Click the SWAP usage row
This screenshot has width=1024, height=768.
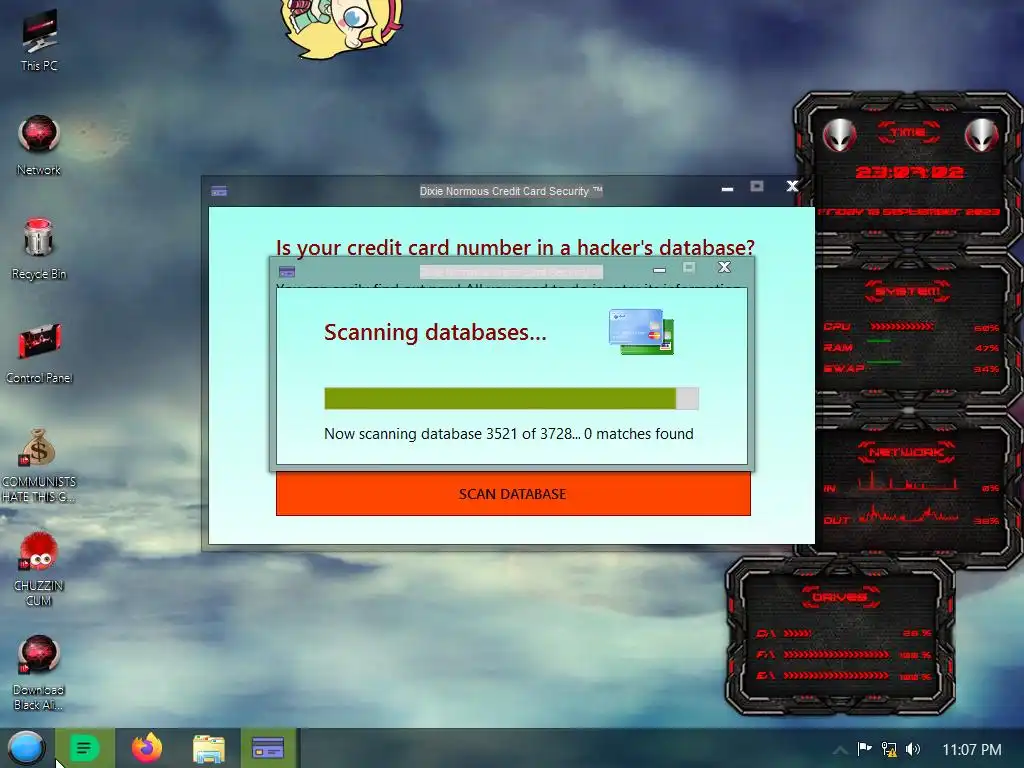click(911, 368)
